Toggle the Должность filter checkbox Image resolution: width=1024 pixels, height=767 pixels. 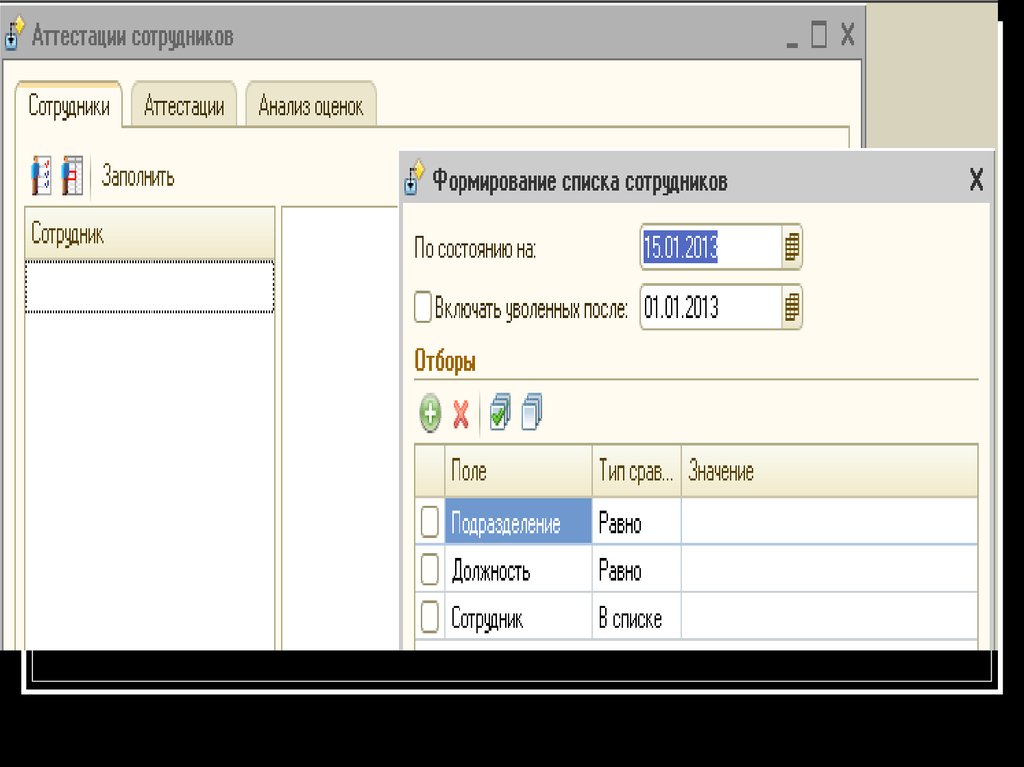point(430,570)
